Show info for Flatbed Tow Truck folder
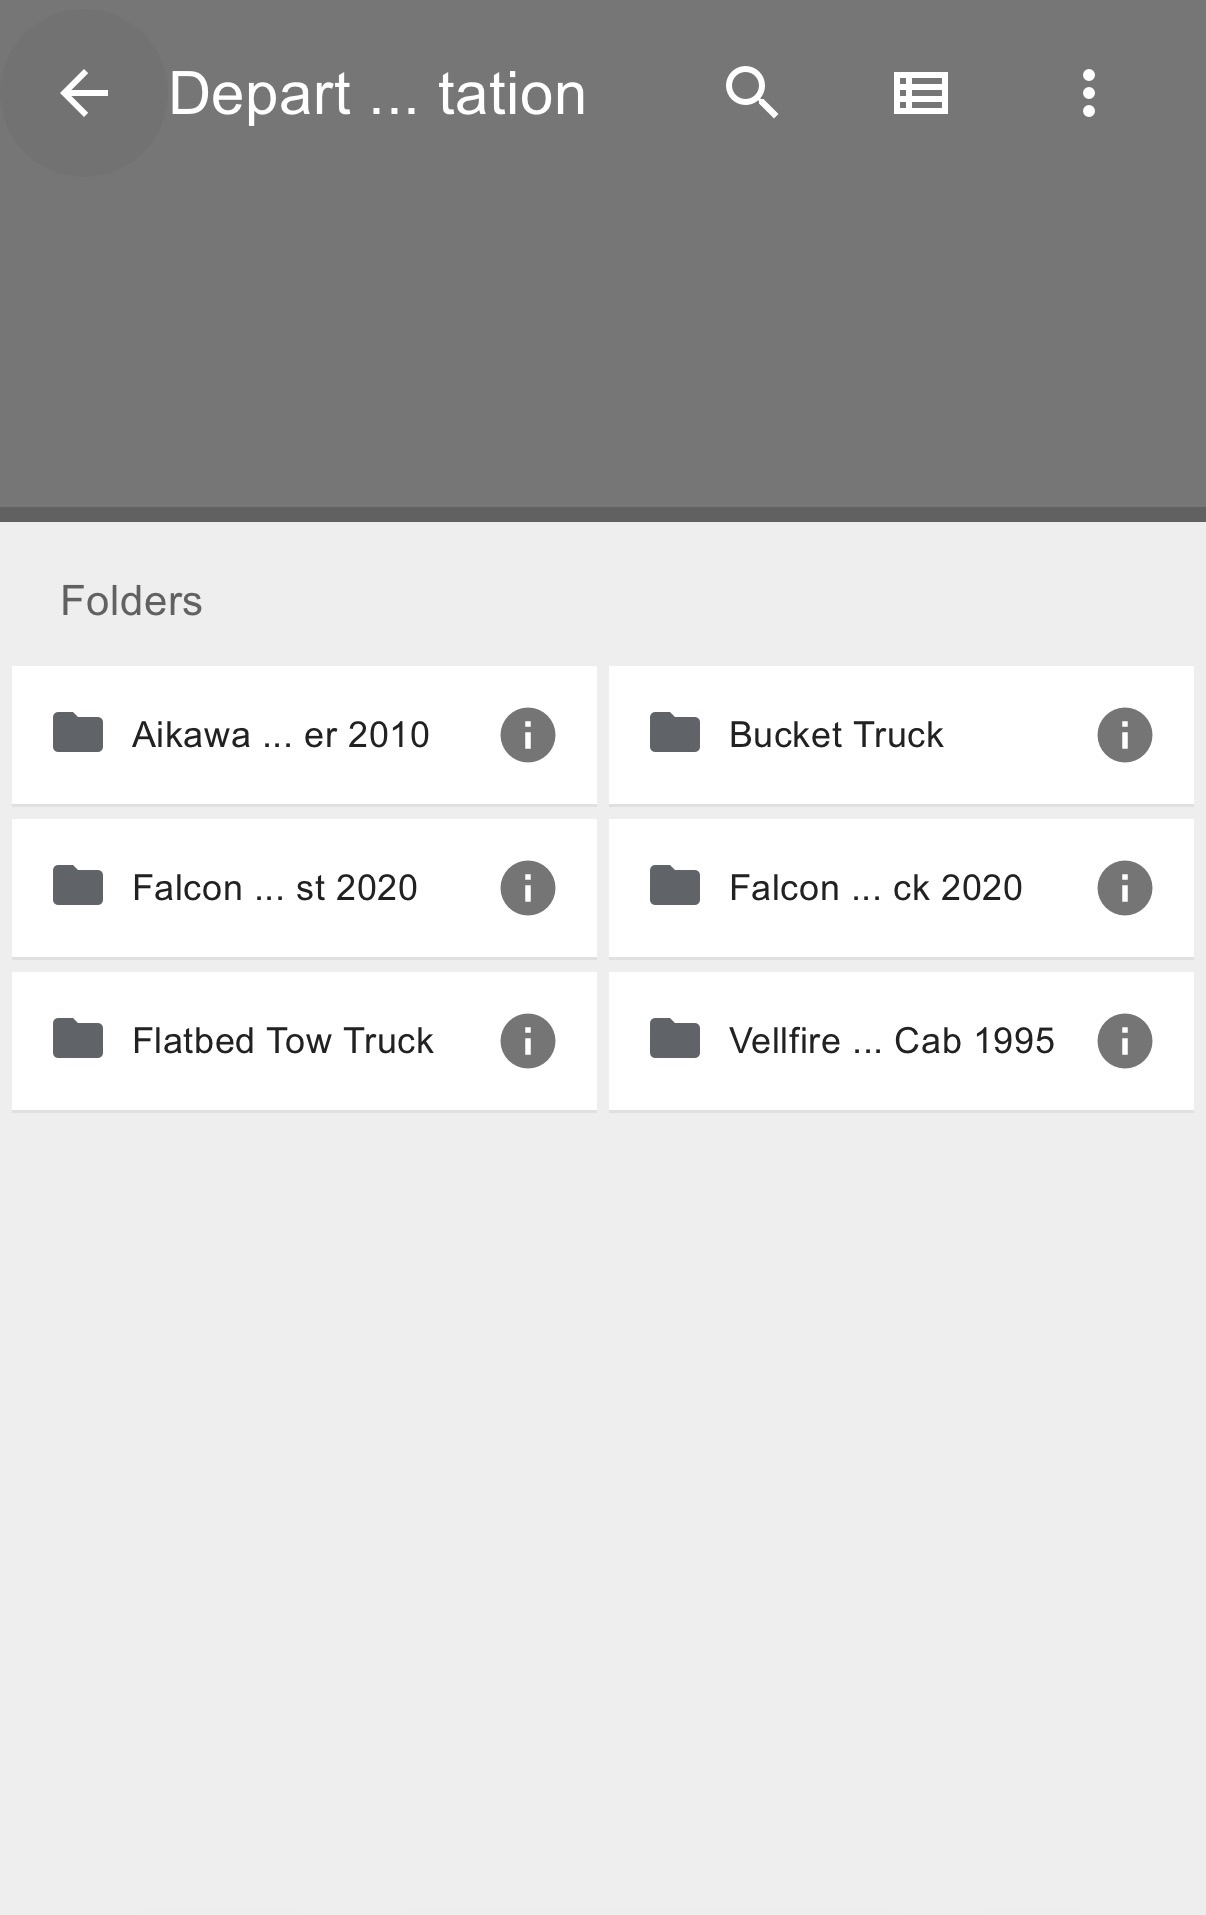 point(528,1041)
